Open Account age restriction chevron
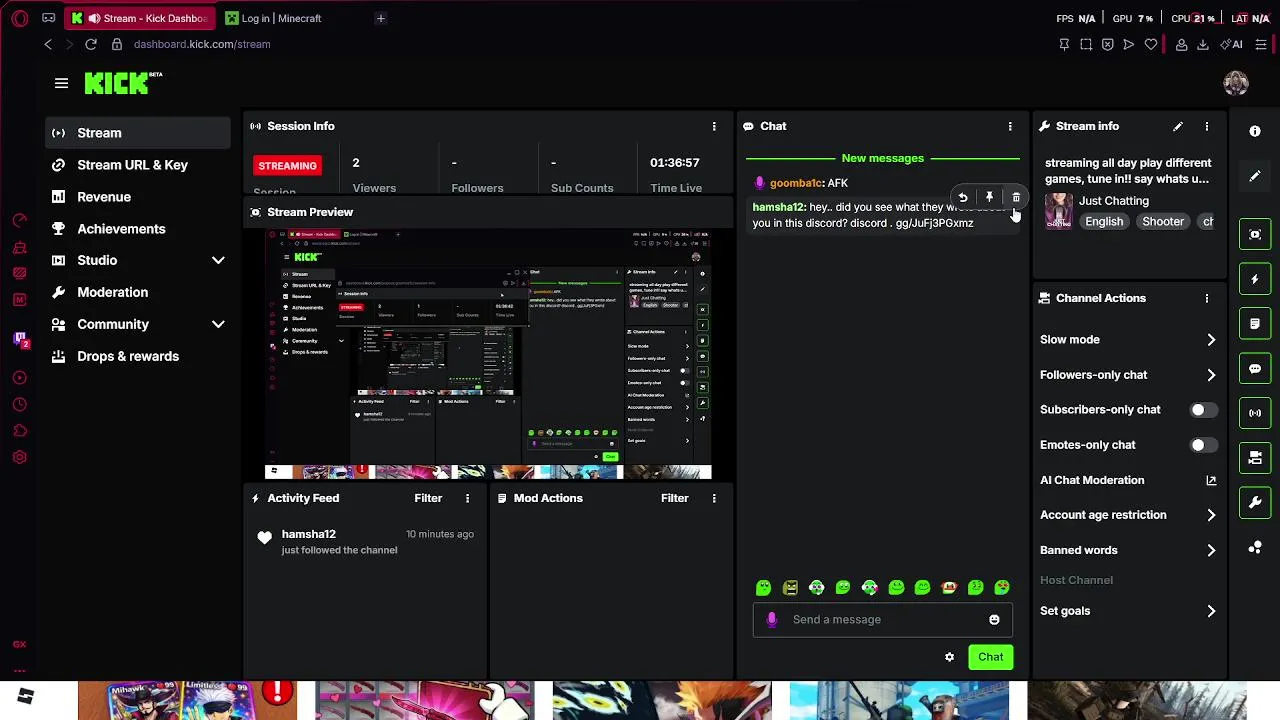1280x720 pixels. [x=1211, y=515]
